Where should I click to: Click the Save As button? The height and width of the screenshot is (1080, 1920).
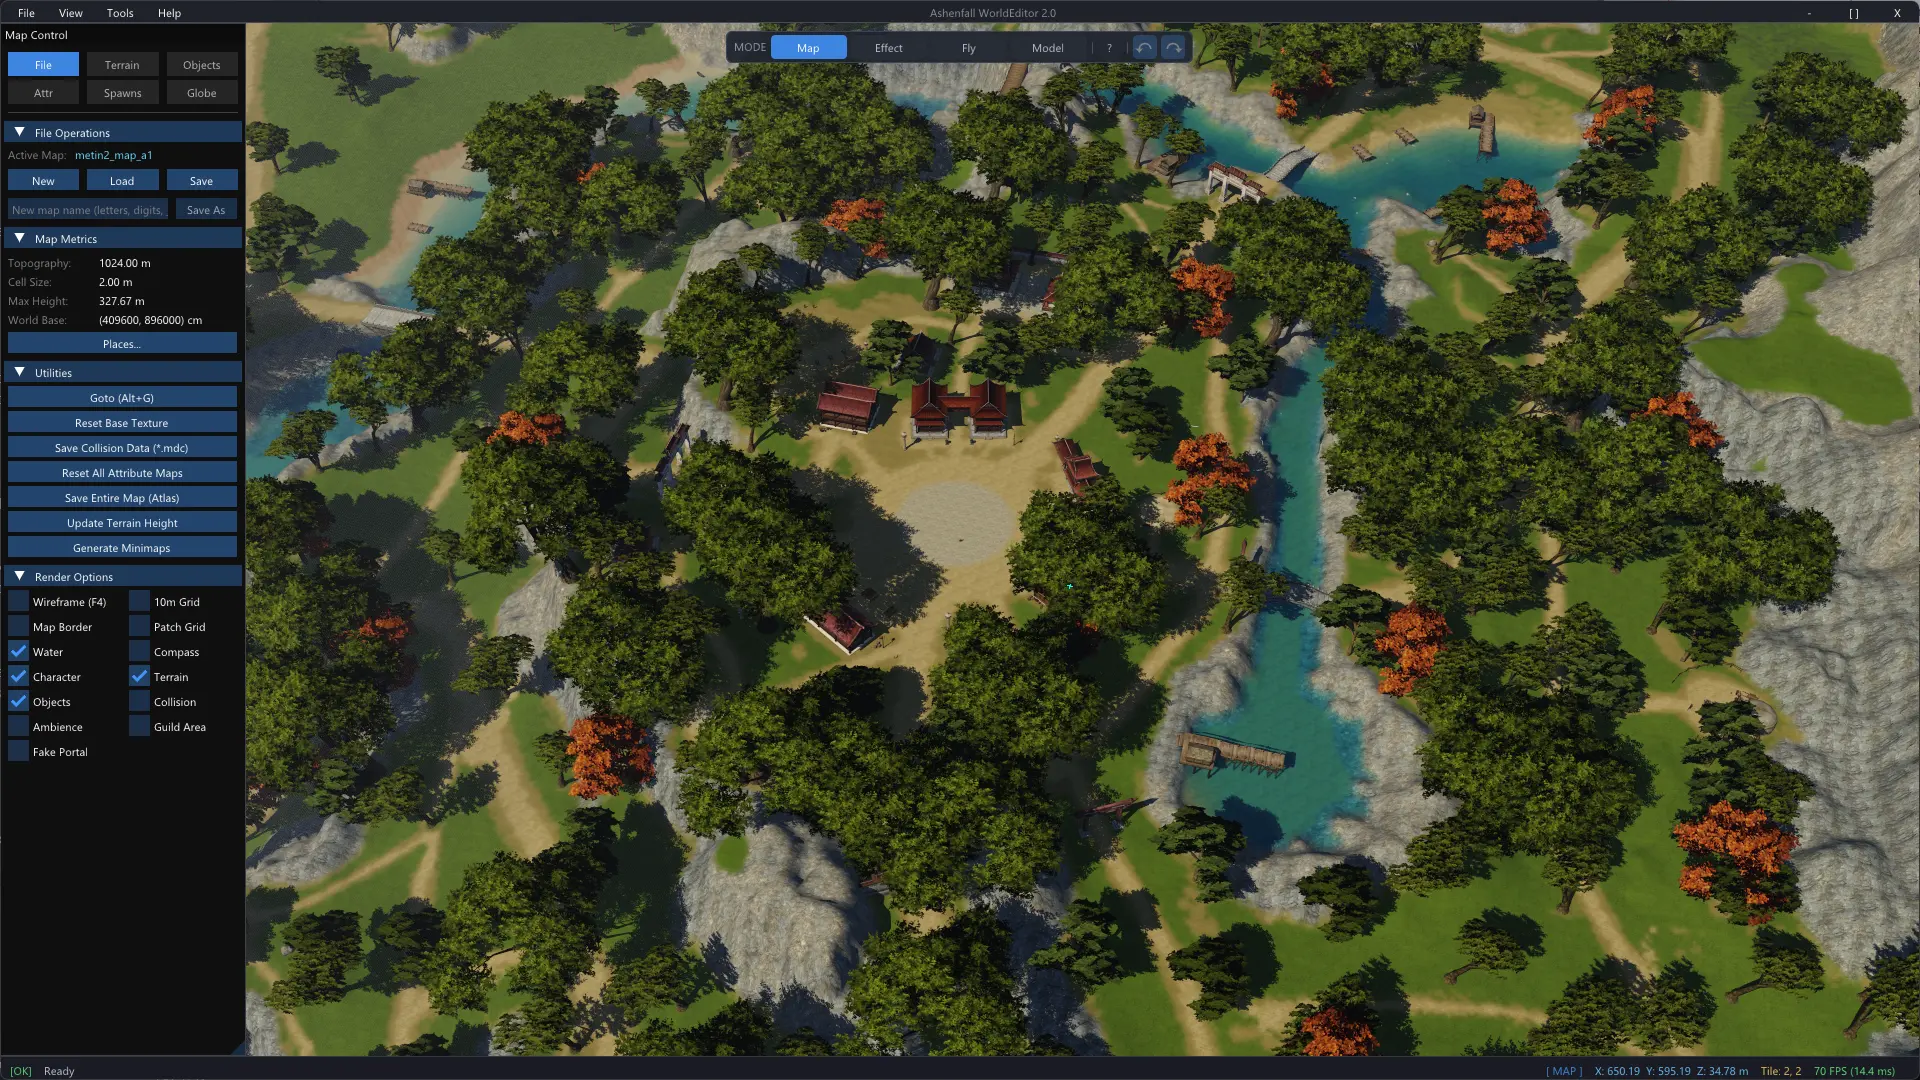(x=206, y=210)
